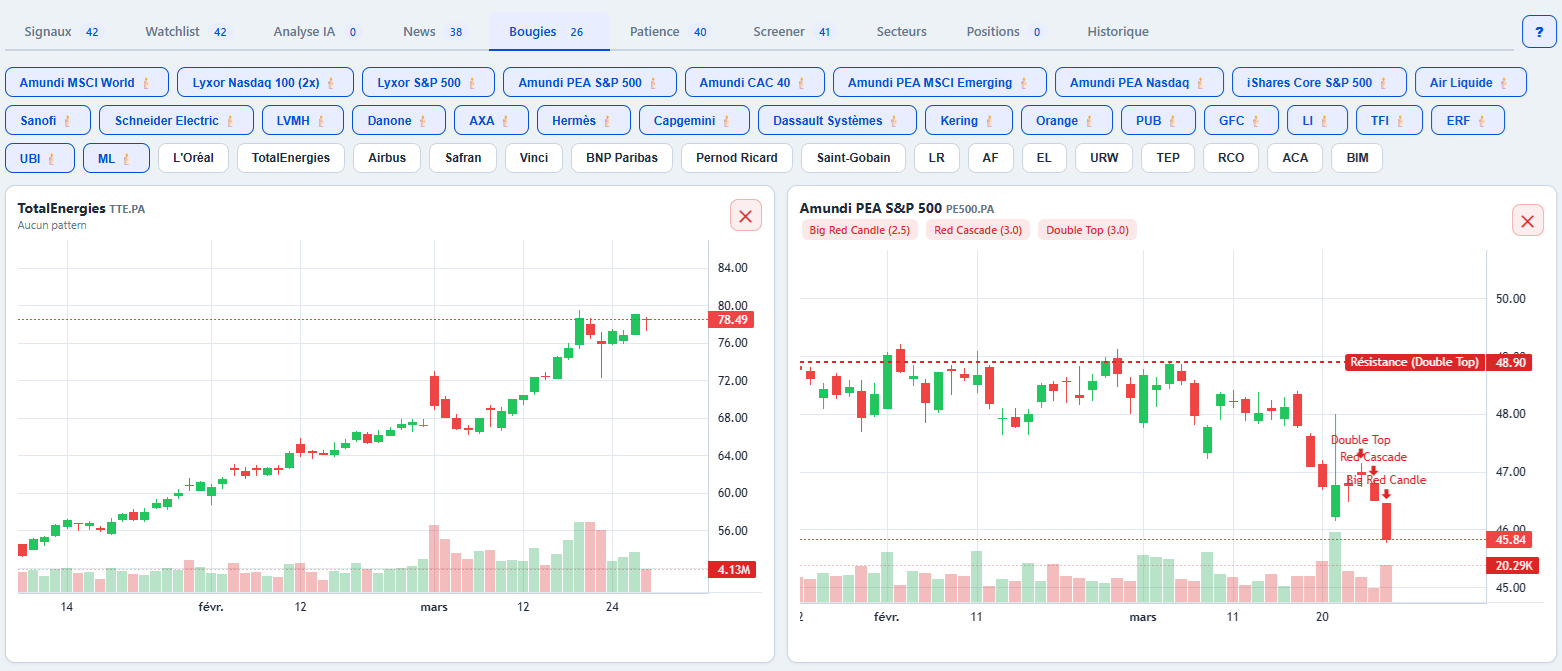Click the Big Red Candle arrow marker
1562x671 pixels.
click(1386, 494)
